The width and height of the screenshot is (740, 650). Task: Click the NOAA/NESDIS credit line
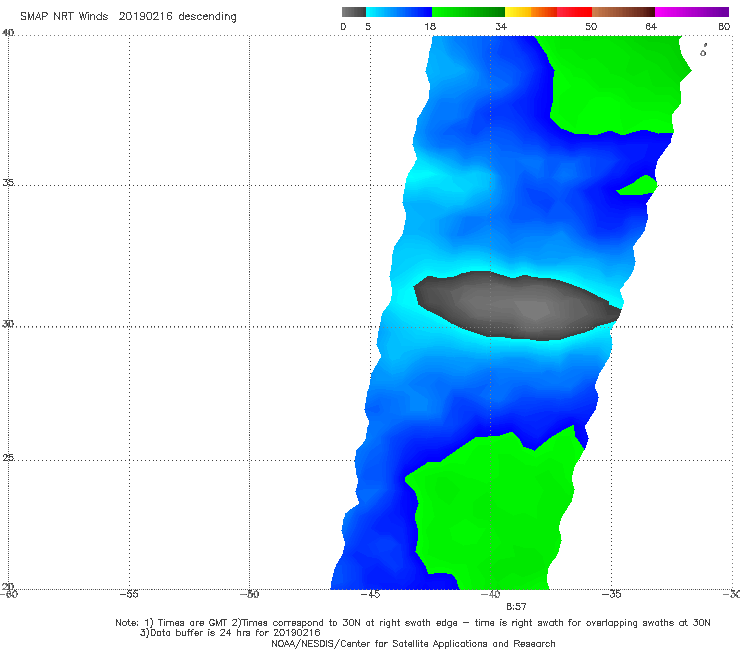click(x=413, y=643)
